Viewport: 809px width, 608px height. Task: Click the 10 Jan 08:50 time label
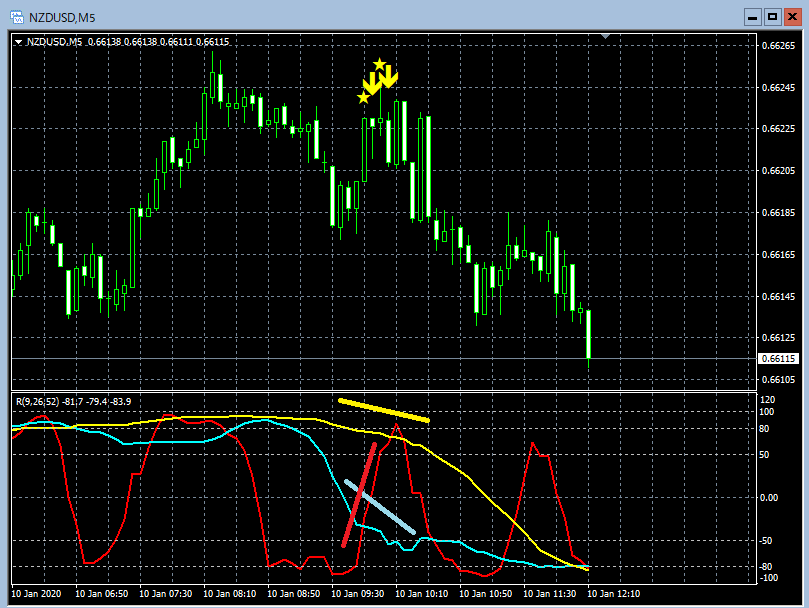tap(294, 594)
